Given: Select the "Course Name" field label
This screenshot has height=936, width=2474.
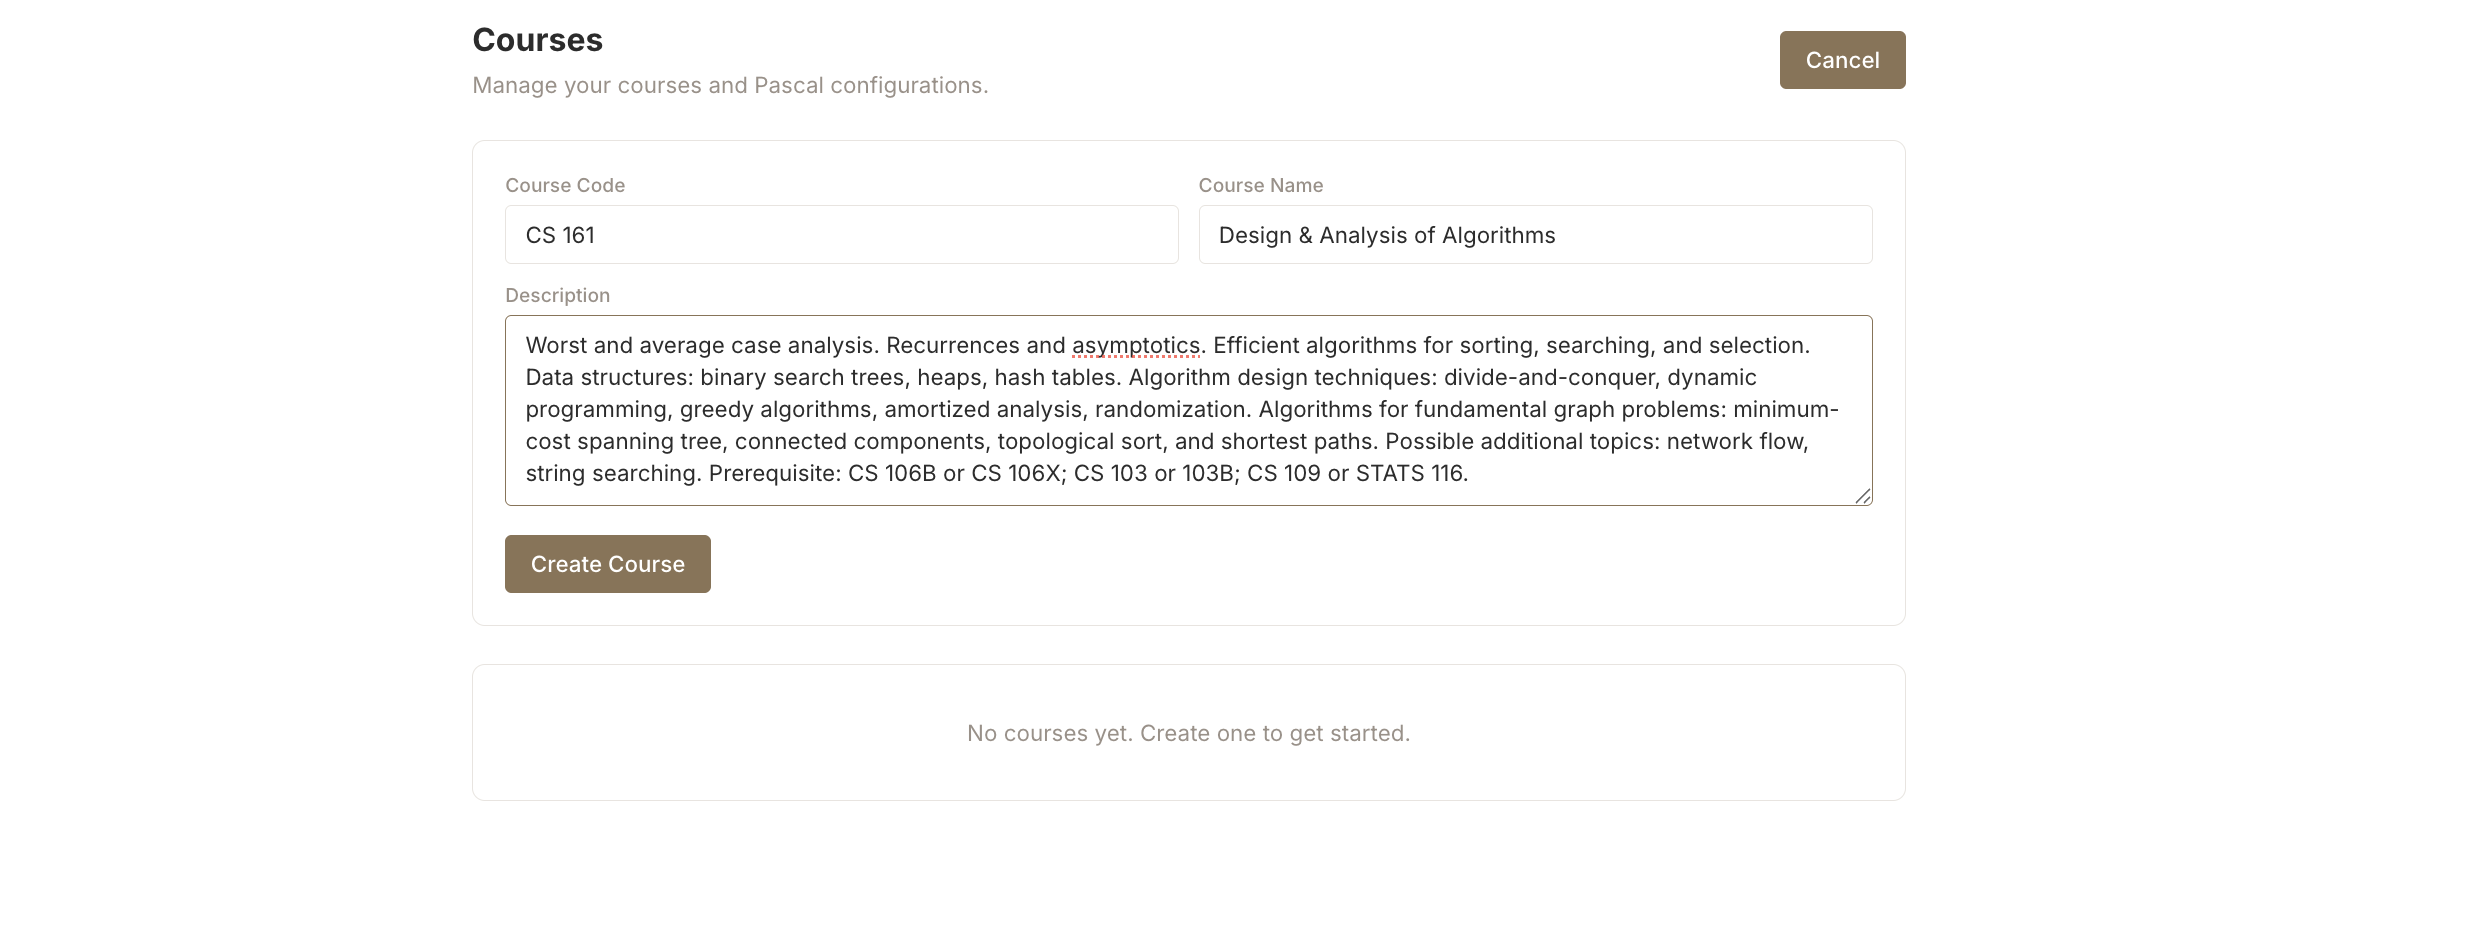Looking at the screenshot, I should (x=1260, y=185).
